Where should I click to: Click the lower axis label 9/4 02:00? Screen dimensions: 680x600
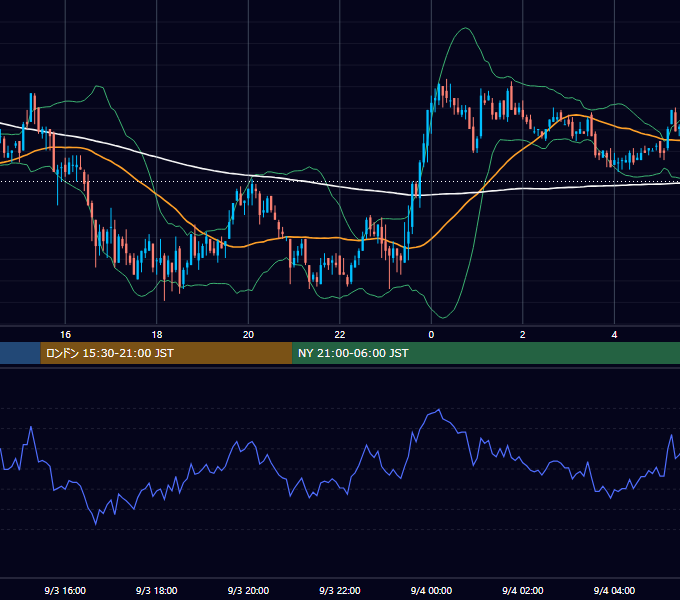tap(523, 590)
